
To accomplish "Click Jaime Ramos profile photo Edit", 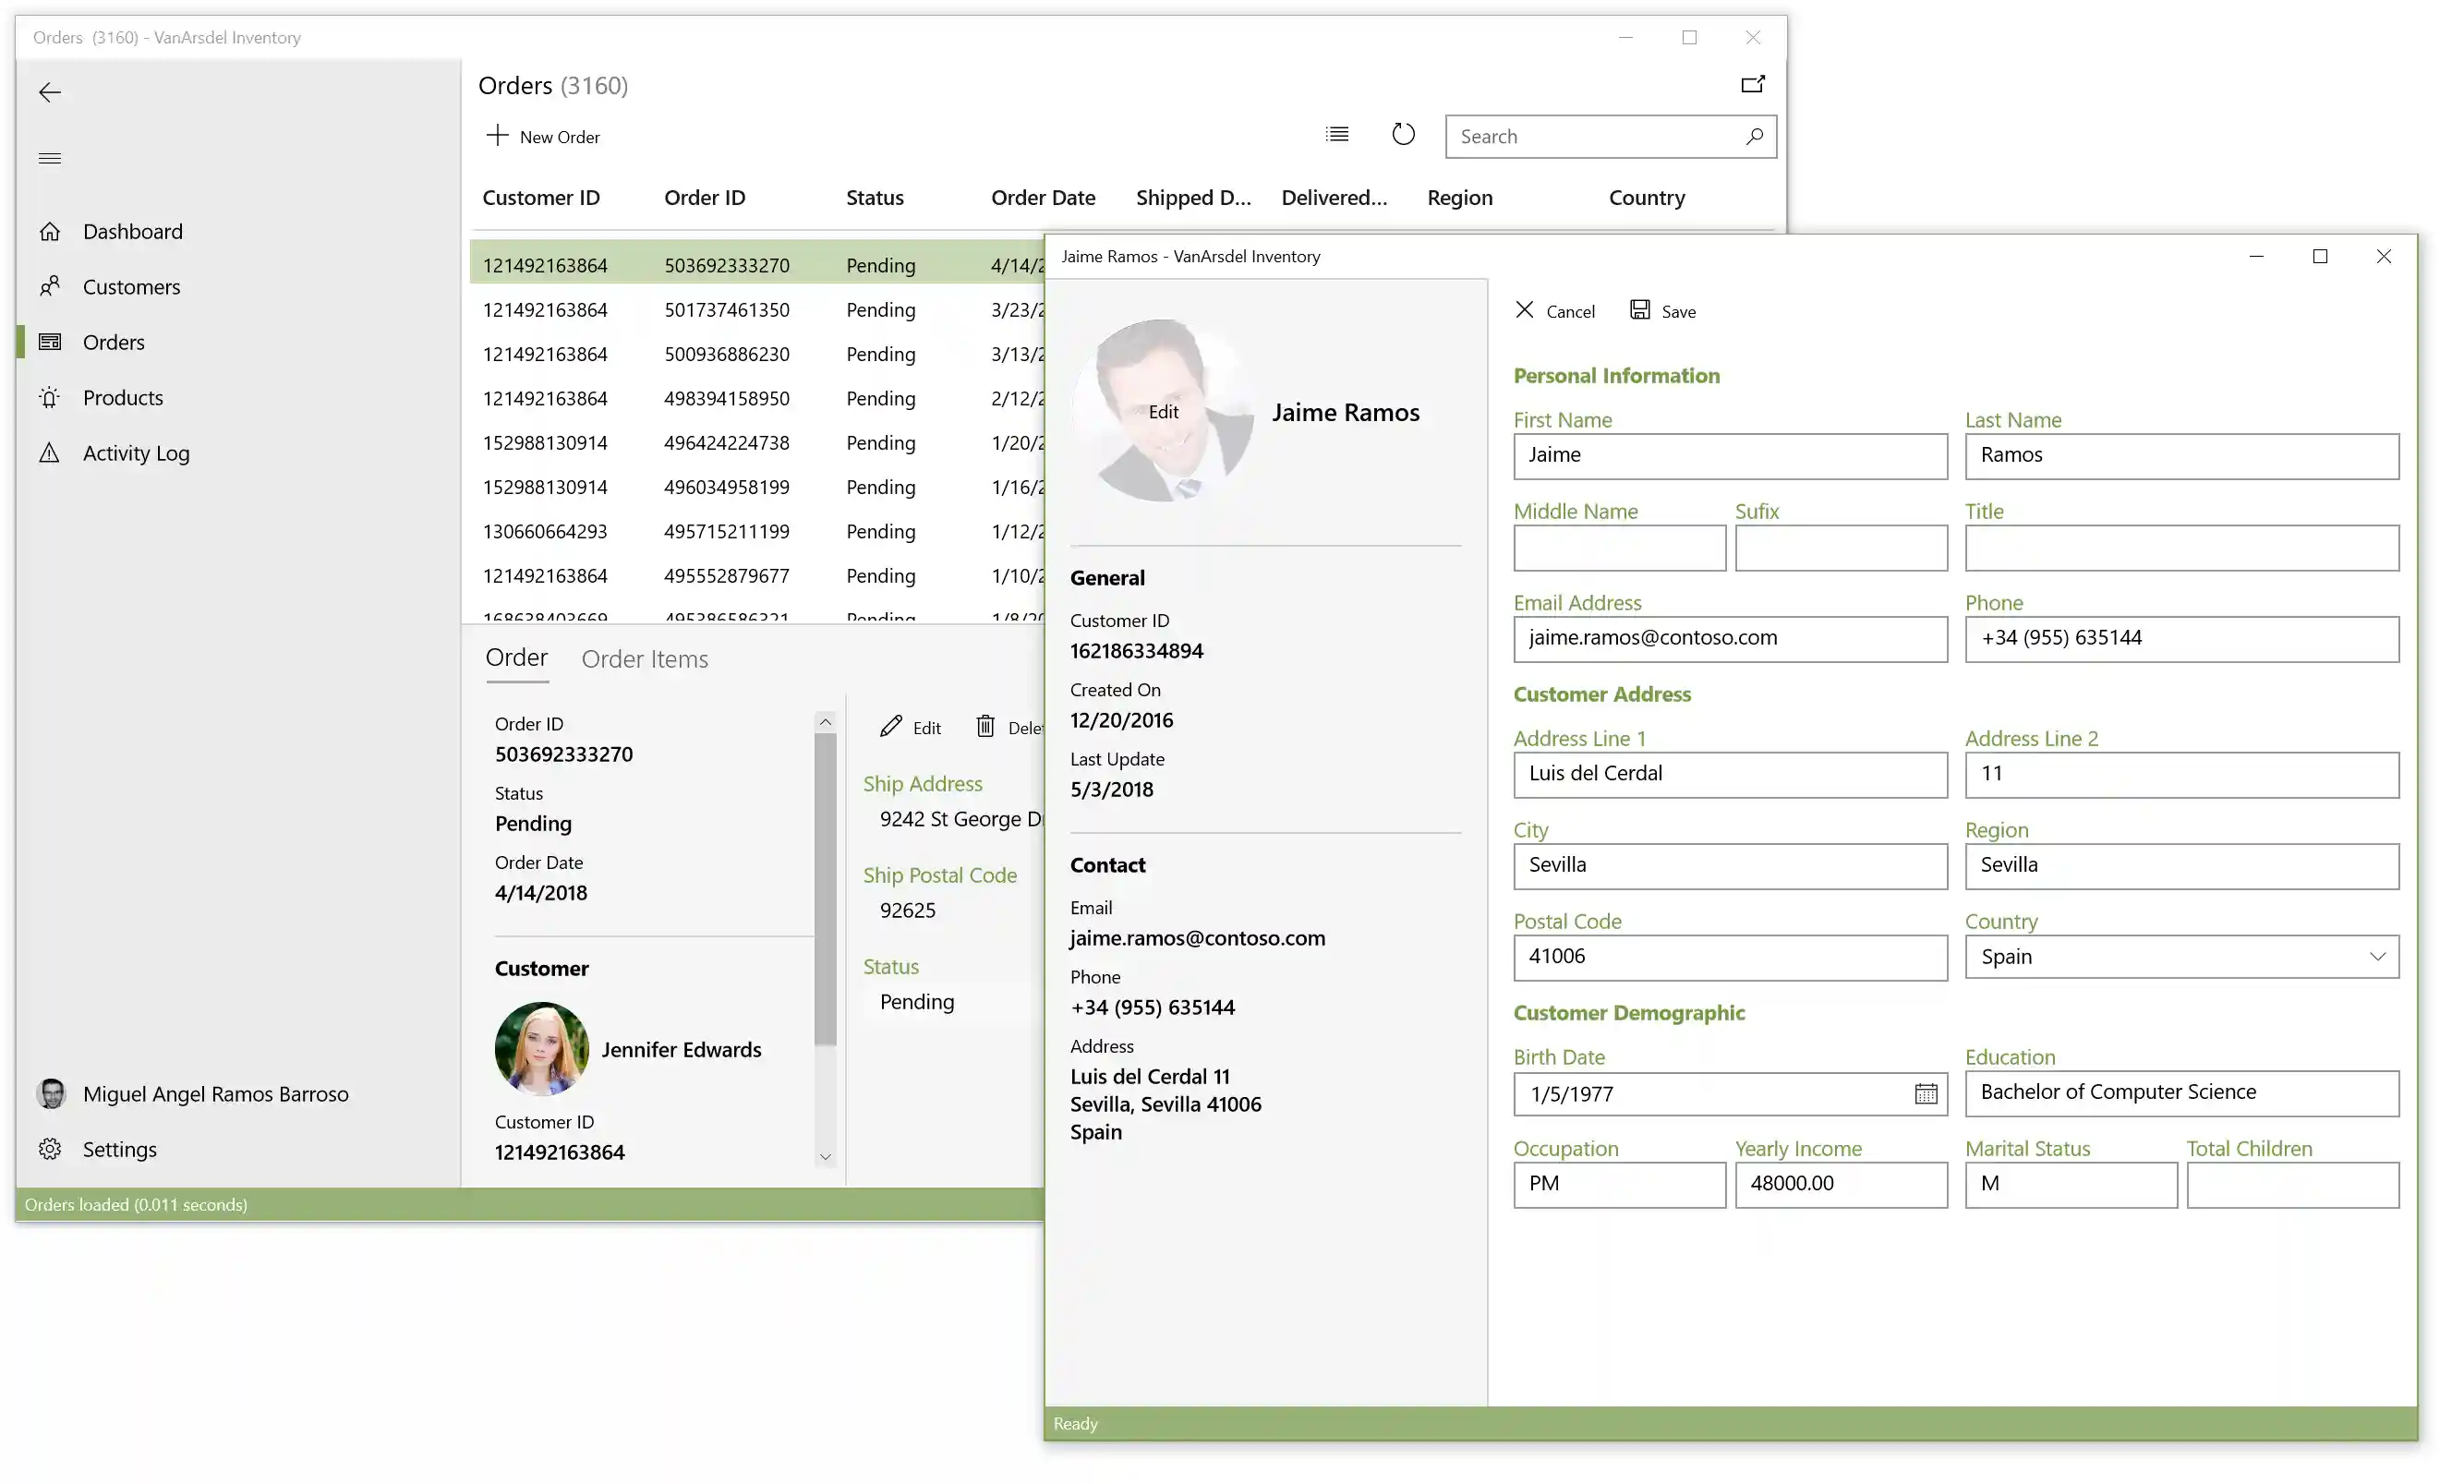I will click(x=1163, y=412).
